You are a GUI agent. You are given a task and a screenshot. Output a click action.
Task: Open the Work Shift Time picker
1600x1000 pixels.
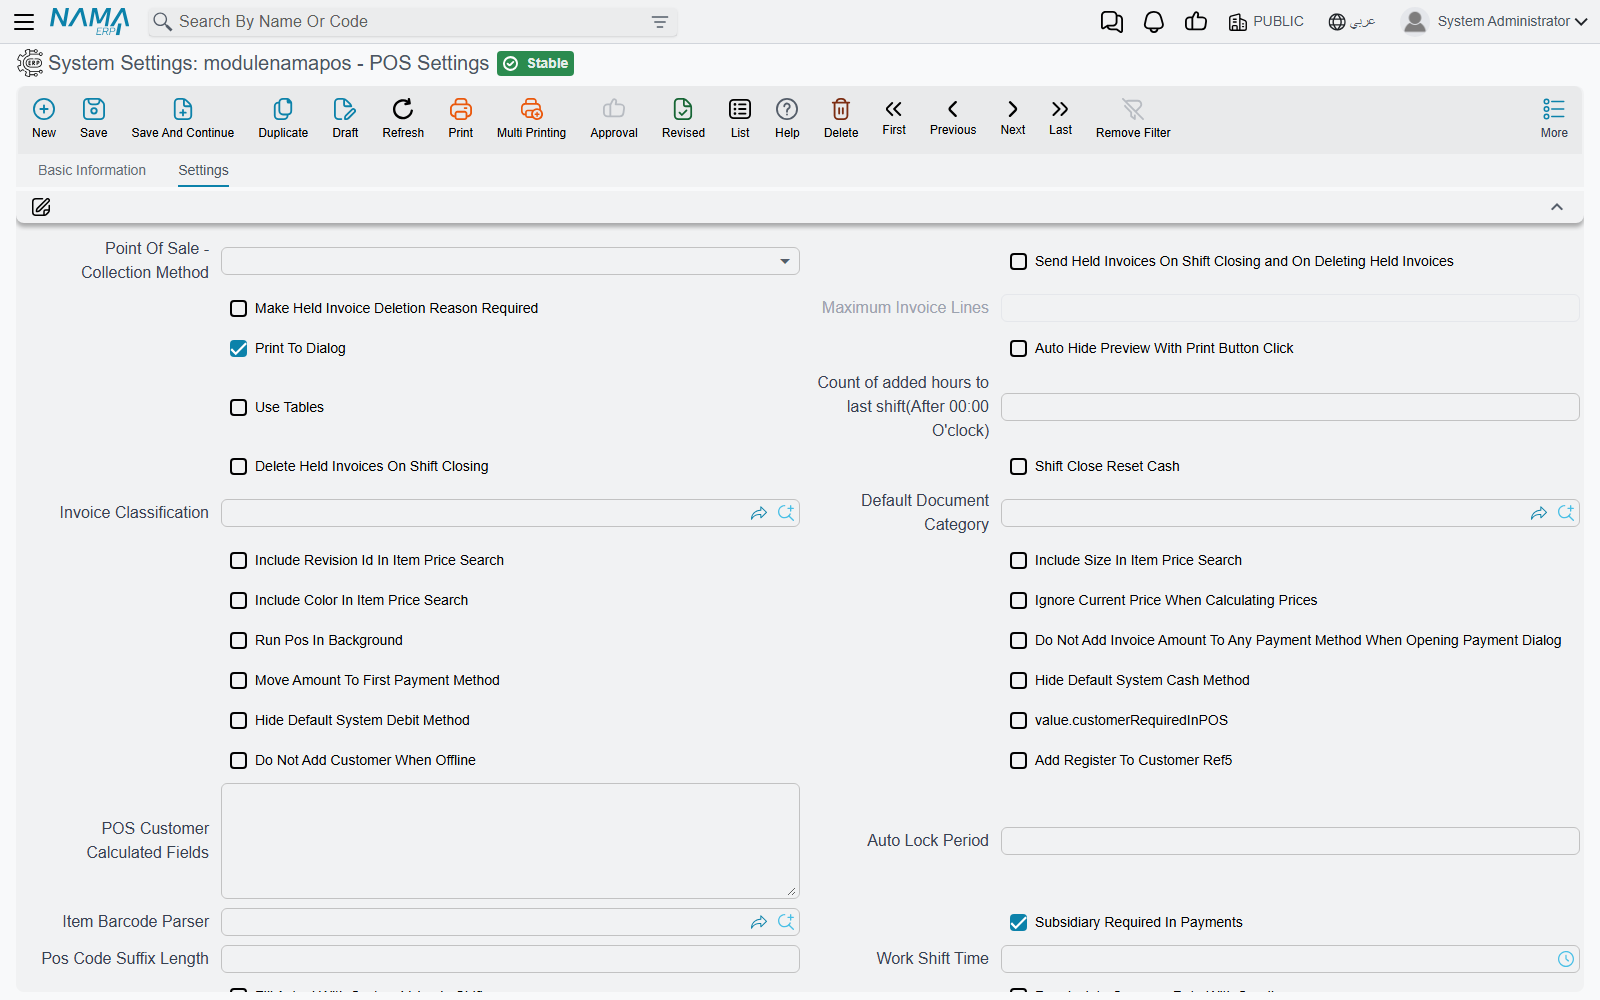coord(1566,959)
